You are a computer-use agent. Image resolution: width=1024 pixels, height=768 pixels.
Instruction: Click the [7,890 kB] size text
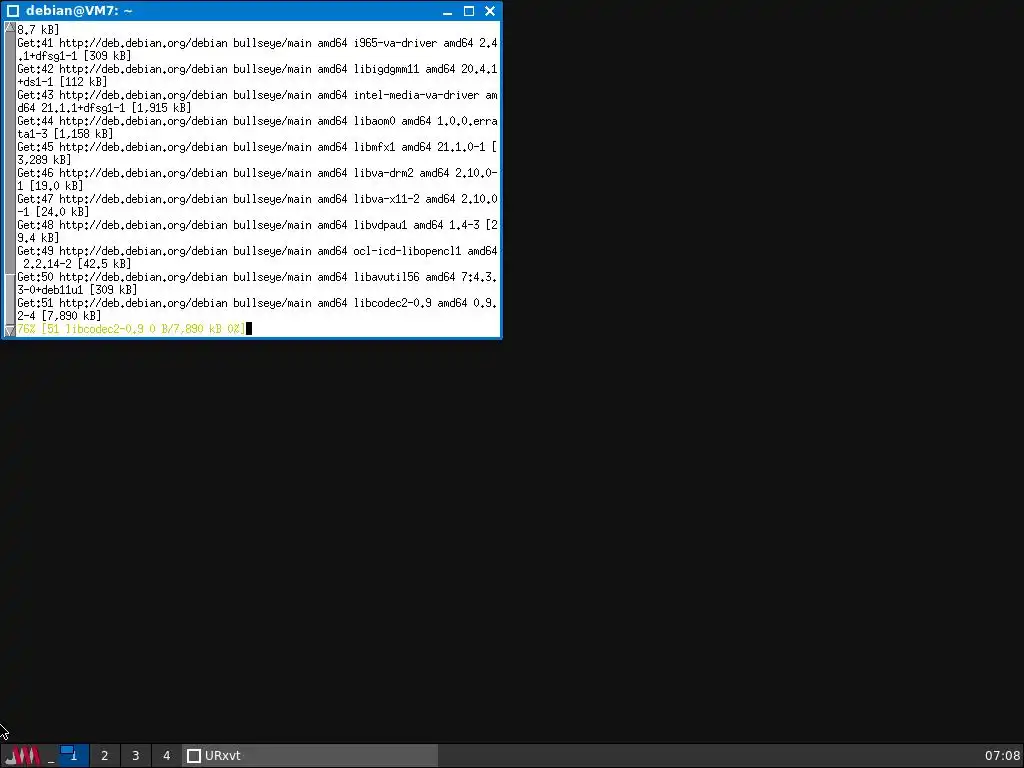(x=71, y=316)
